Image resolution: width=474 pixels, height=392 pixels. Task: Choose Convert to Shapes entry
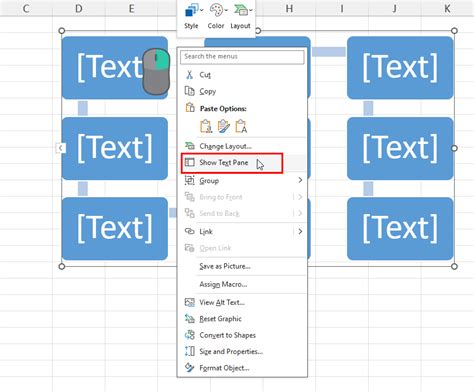click(x=242, y=335)
